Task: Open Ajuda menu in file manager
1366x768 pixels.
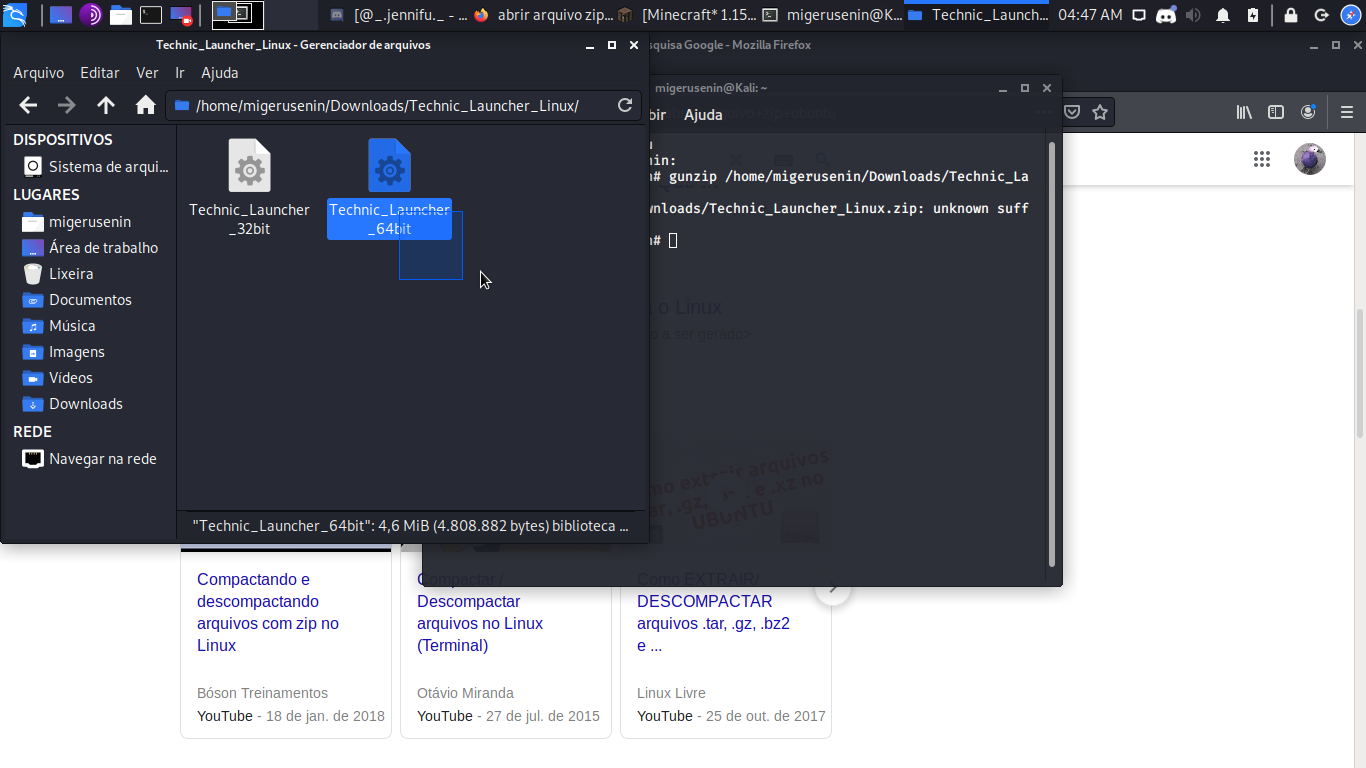Action: point(220,72)
